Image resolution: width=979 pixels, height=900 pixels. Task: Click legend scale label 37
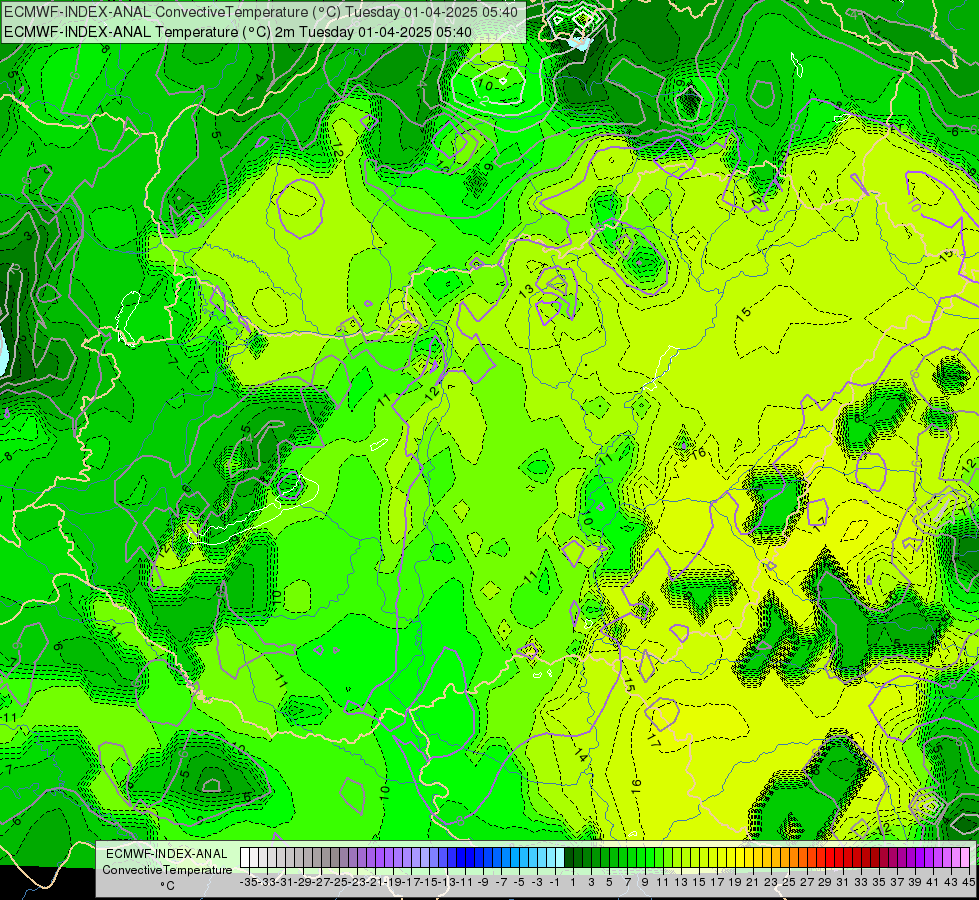click(x=897, y=882)
